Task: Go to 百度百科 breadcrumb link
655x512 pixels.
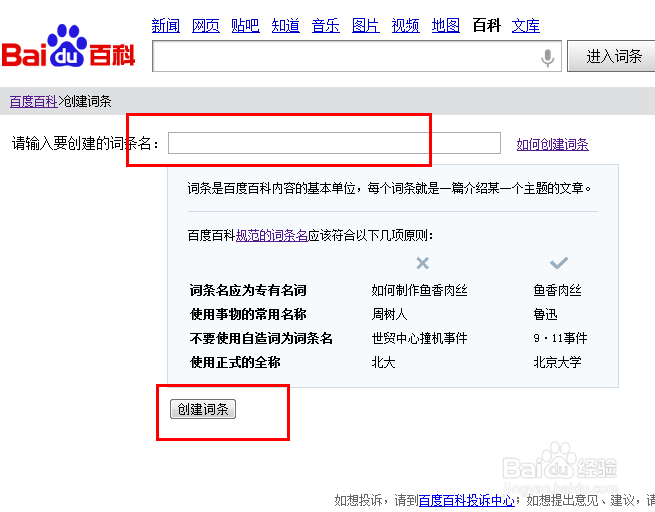Action: coord(33,101)
